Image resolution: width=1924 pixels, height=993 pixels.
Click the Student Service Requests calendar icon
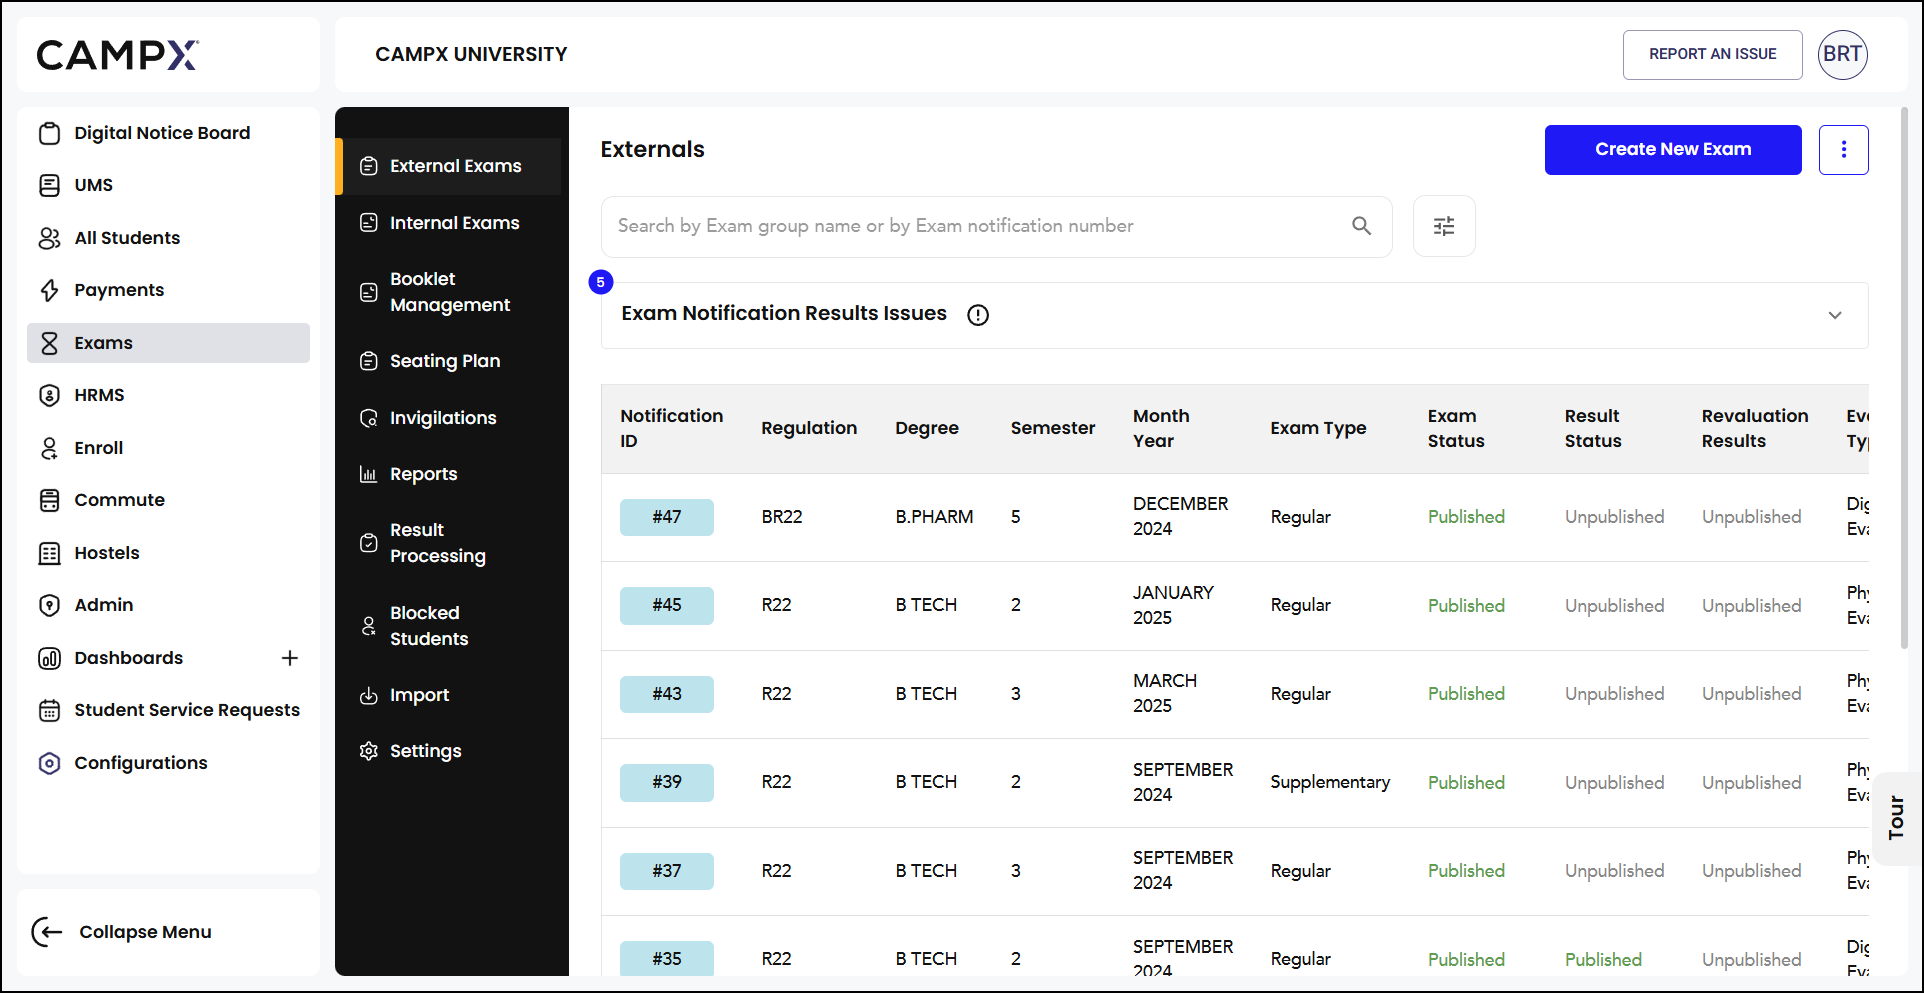[49, 710]
